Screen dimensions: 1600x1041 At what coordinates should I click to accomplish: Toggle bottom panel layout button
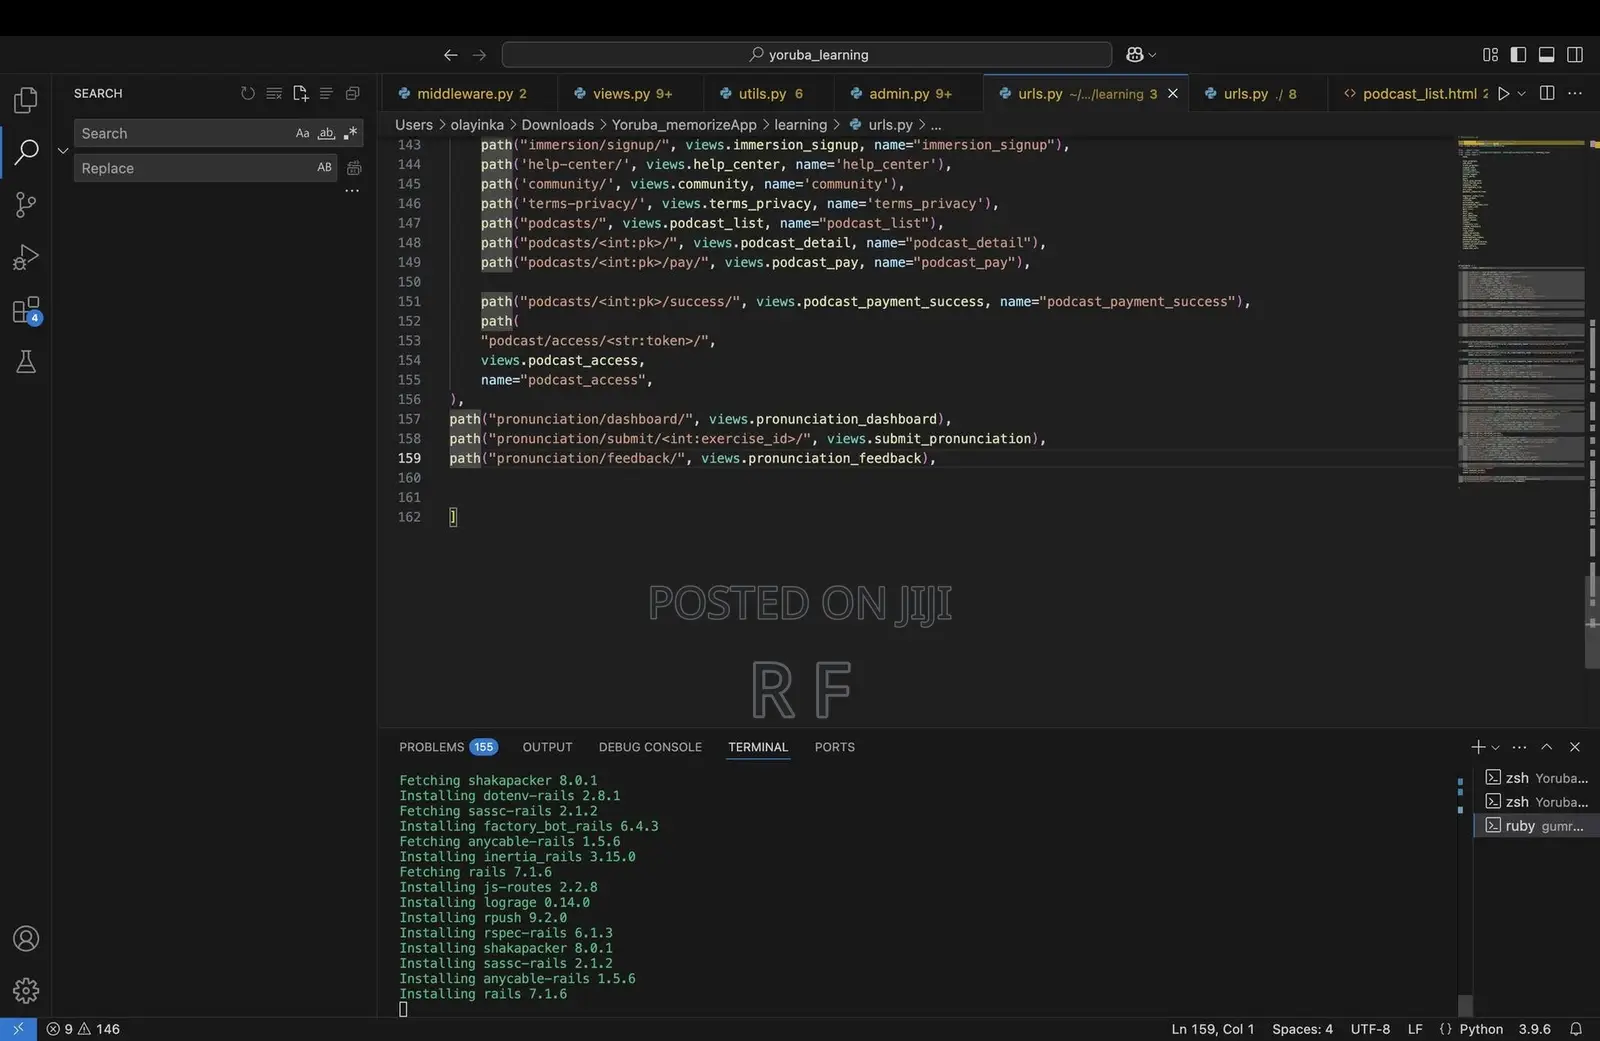[1546, 54]
